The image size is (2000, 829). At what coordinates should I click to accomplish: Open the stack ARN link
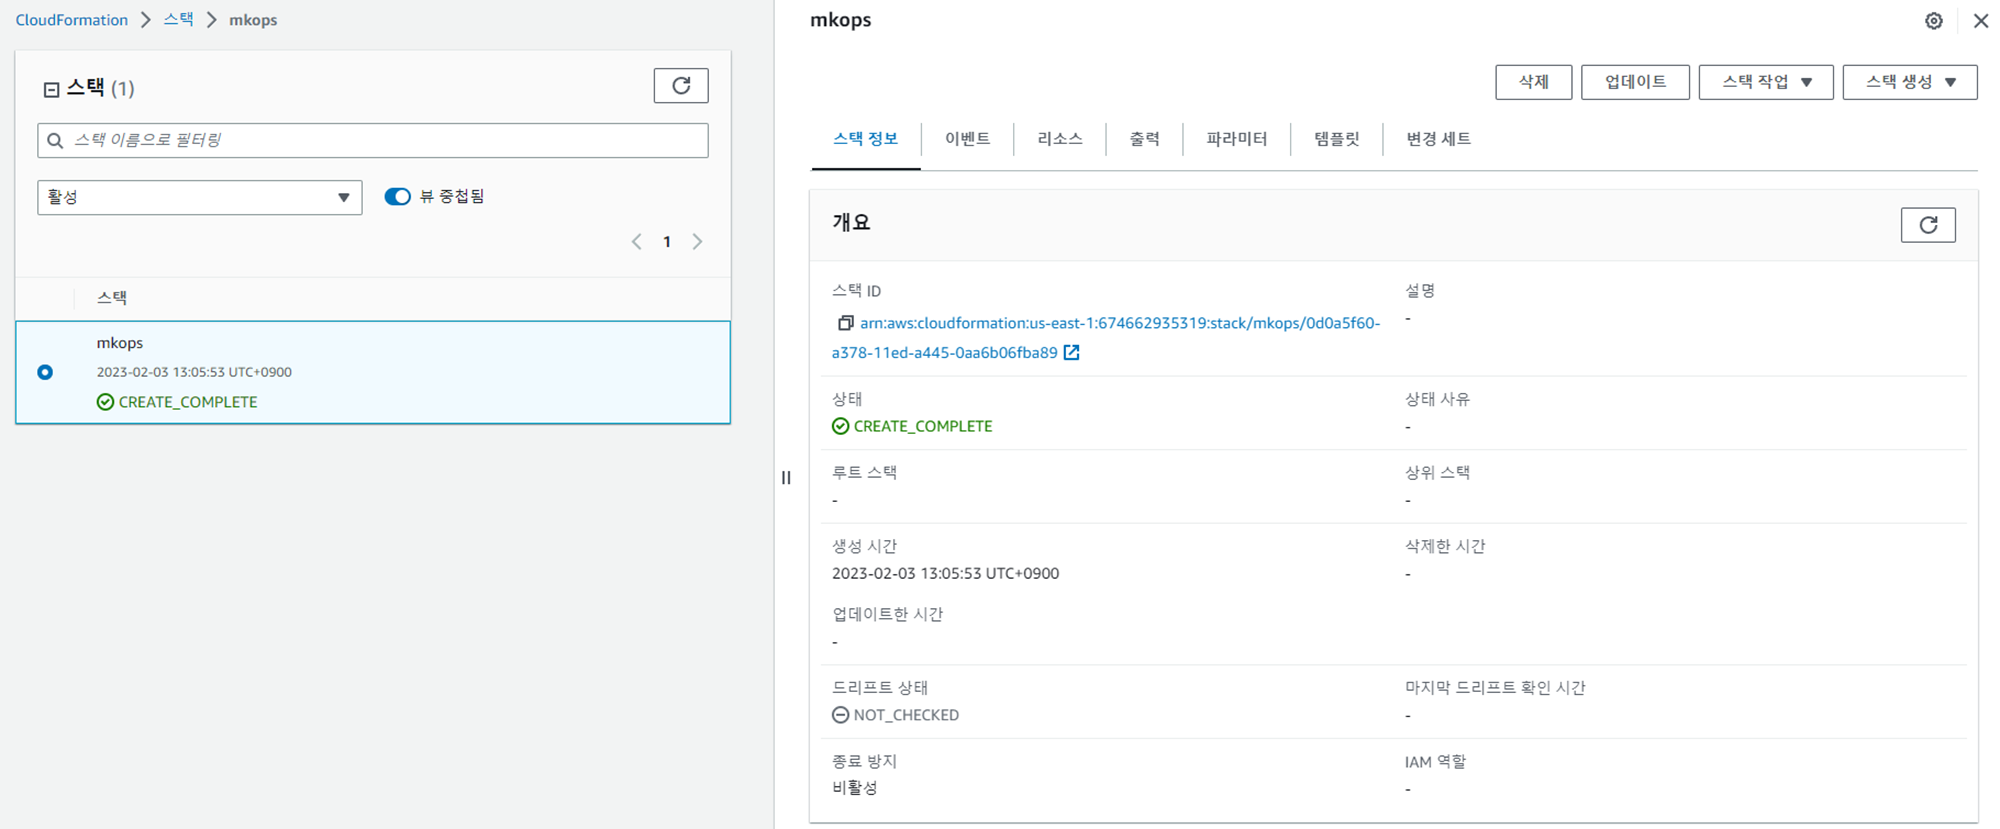[x=1106, y=338]
